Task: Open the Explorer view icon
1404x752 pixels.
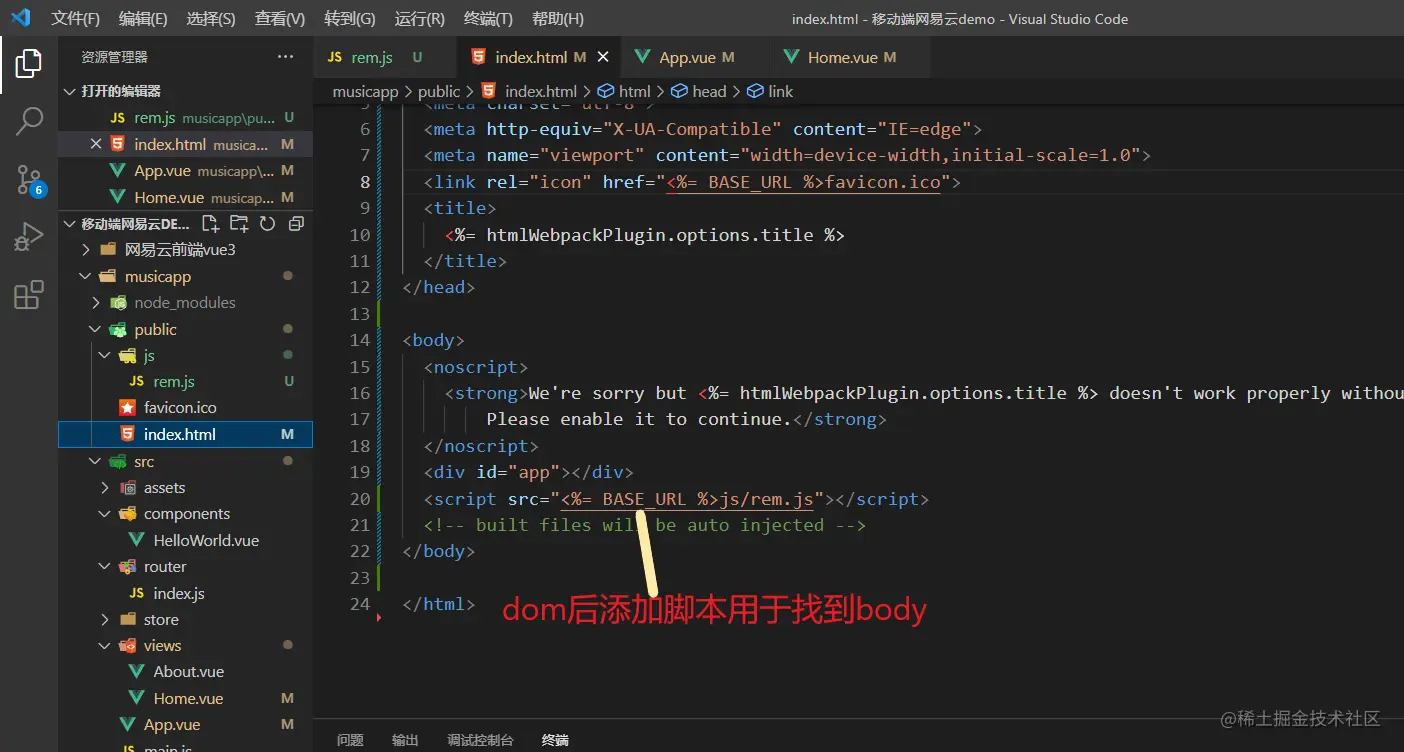Action: [x=27, y=62]
